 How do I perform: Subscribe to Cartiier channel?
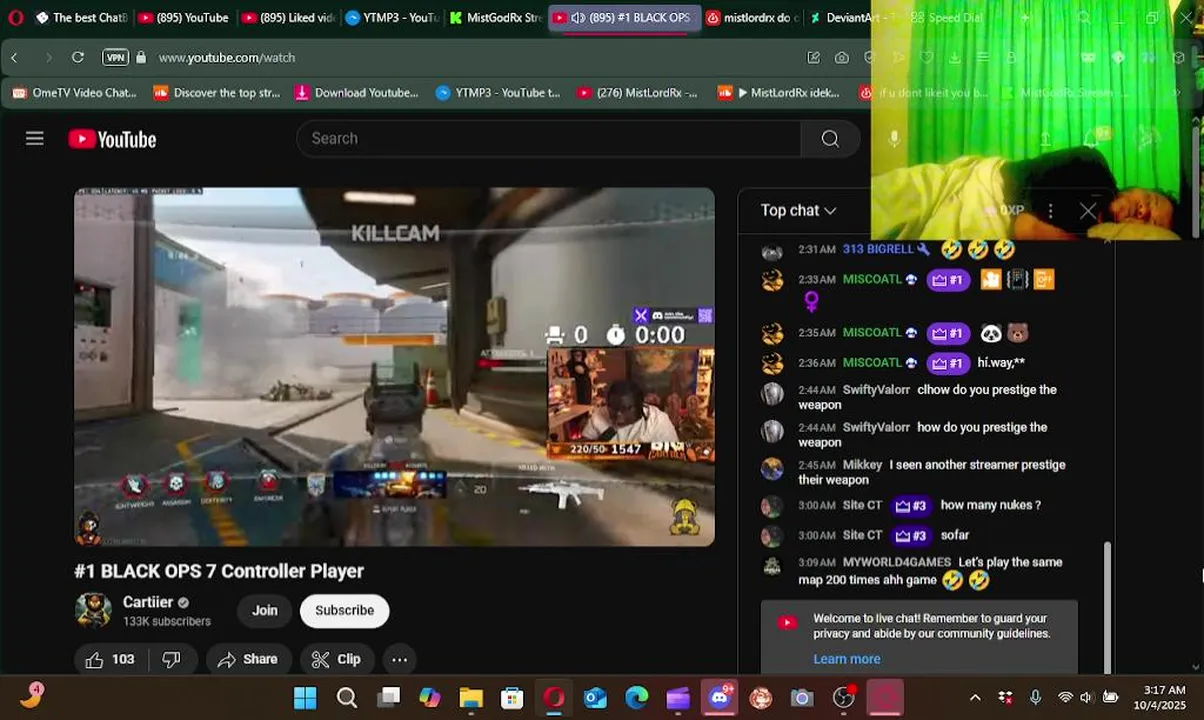pos(344,610)
